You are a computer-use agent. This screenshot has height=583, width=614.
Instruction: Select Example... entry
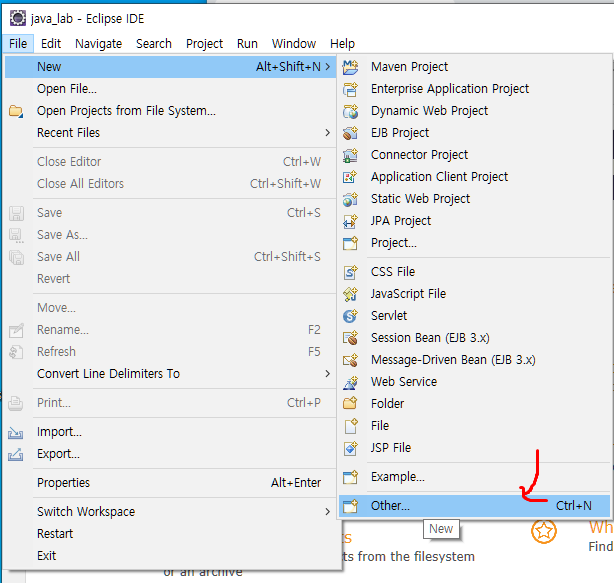tap(475, 477)
